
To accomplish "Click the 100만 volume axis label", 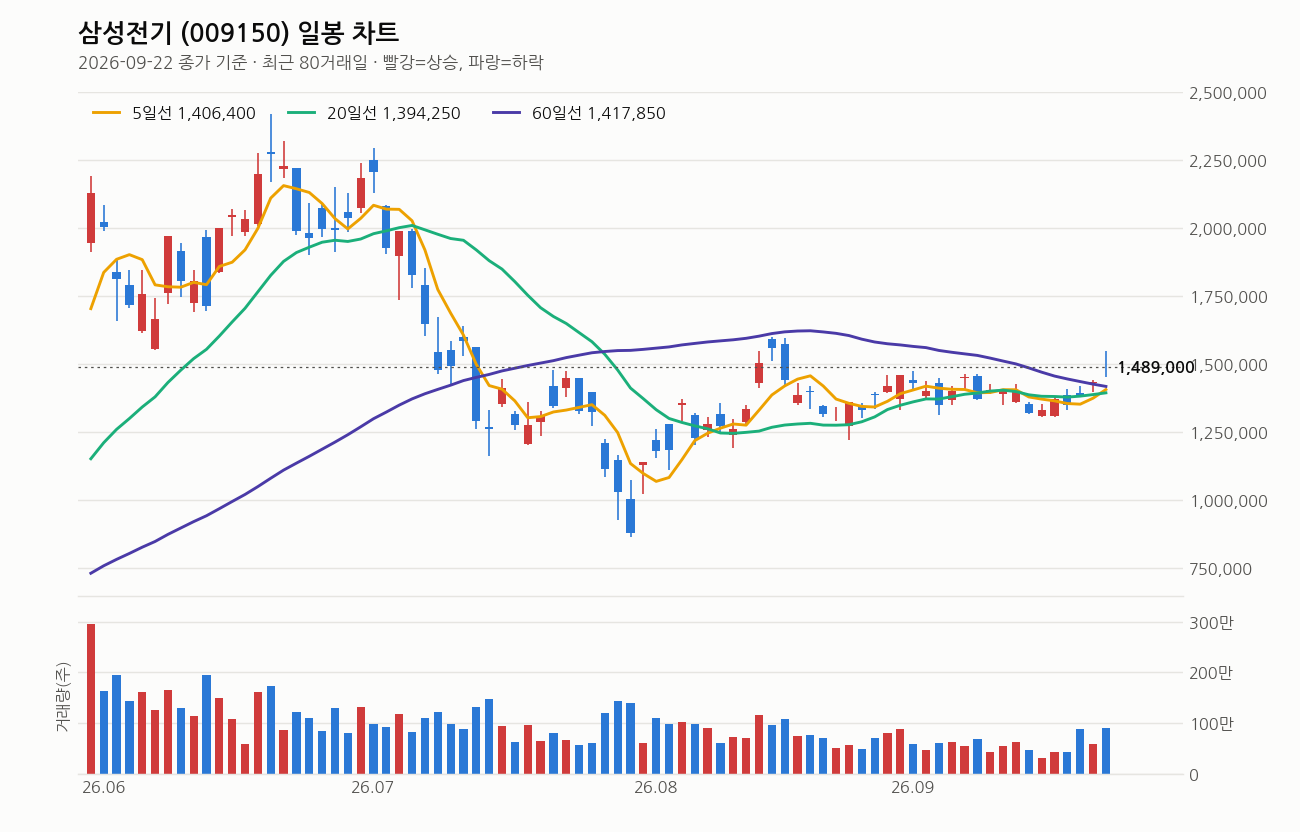I will point(1212,723).
